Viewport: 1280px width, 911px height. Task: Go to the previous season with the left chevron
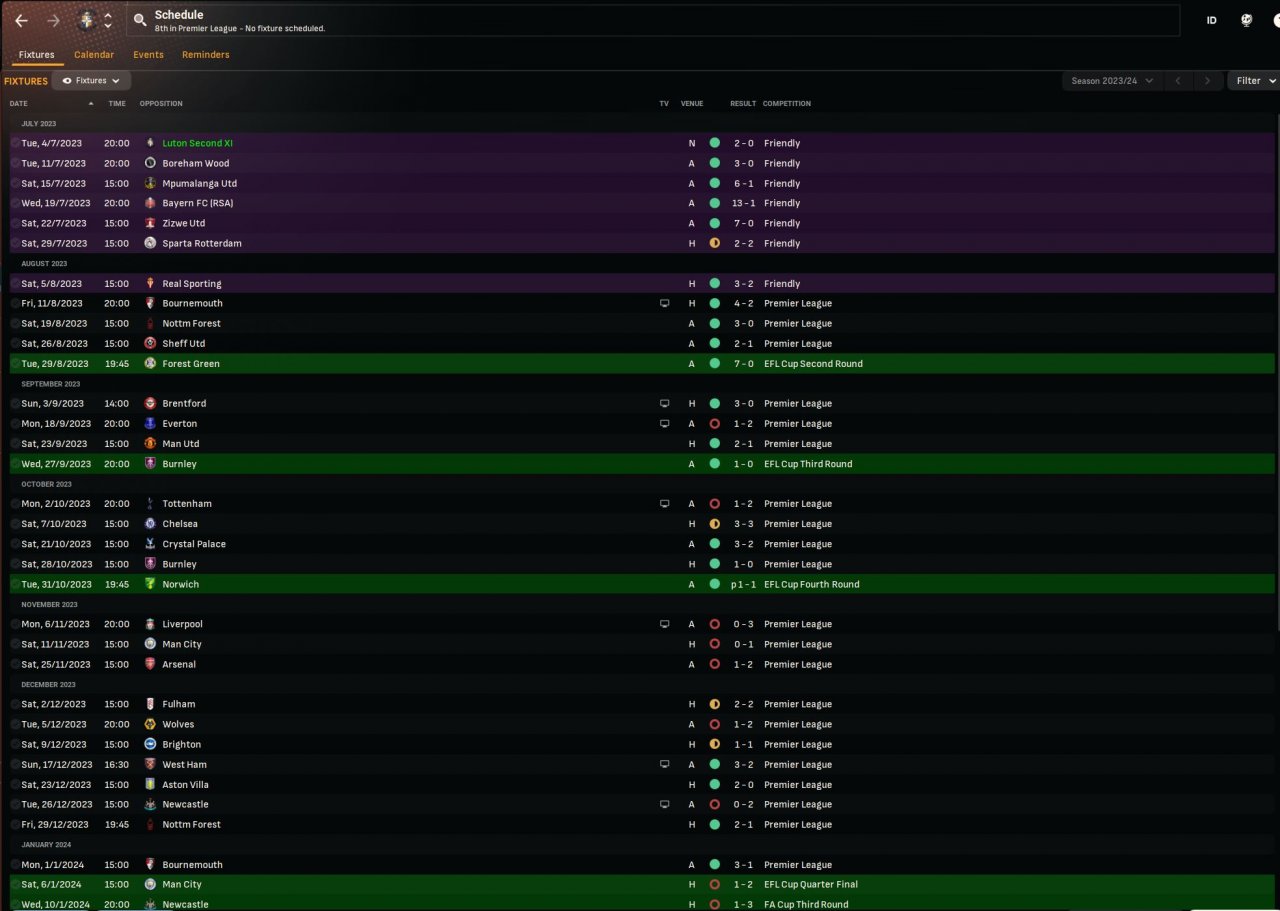(1178, 80)
